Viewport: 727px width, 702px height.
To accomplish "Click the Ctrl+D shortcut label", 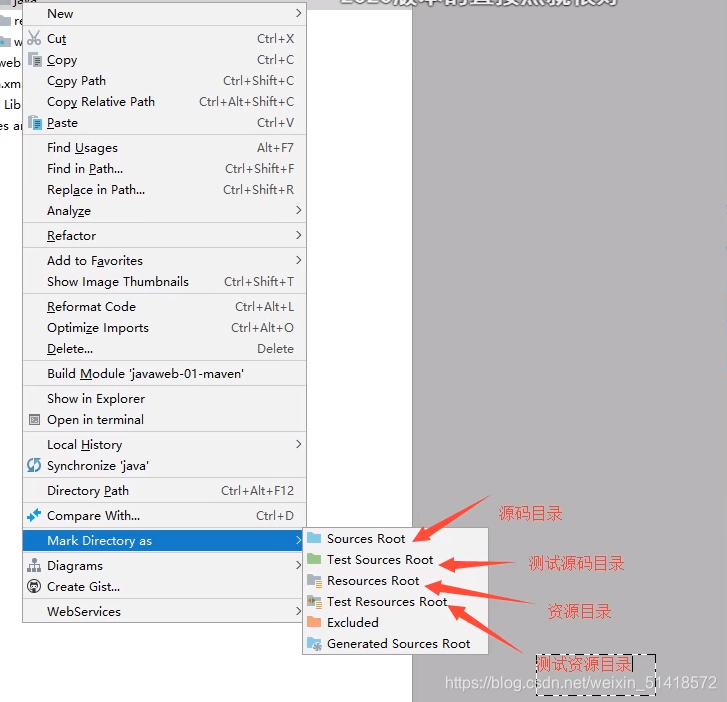I will click(x=274, y=516).
